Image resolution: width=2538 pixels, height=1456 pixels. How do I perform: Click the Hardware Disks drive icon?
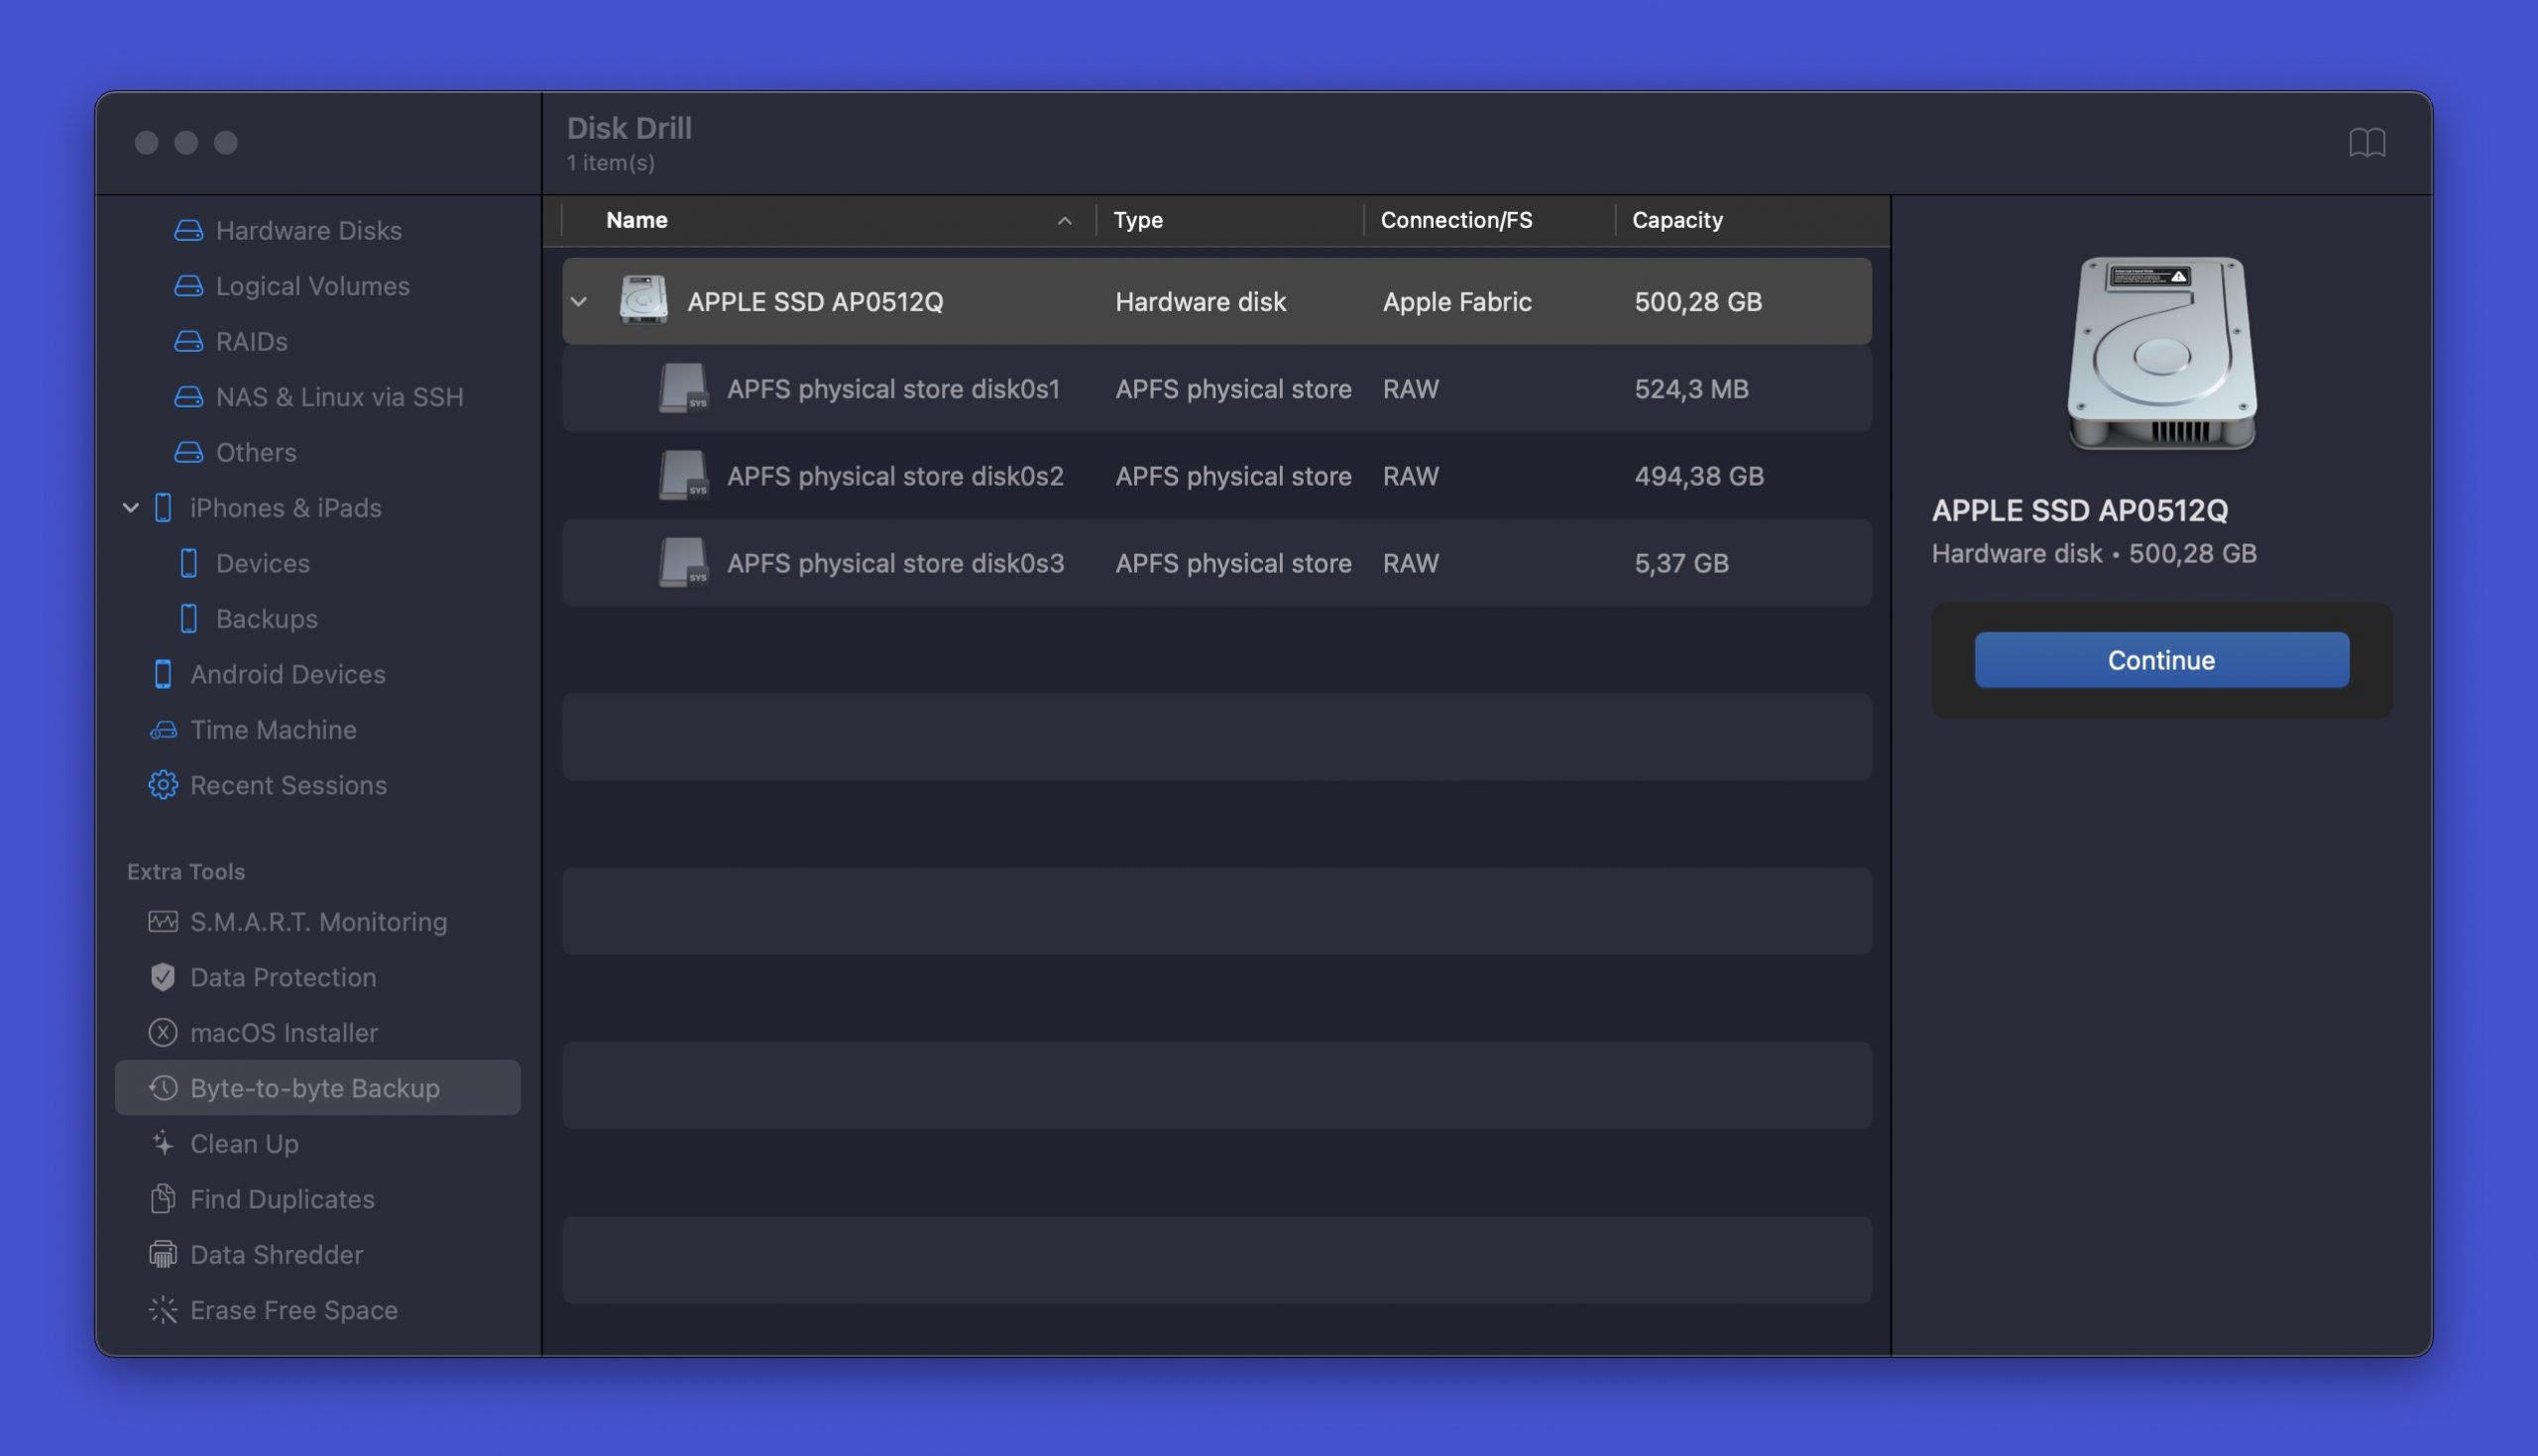pyautogui.click(x=188, y=231)
